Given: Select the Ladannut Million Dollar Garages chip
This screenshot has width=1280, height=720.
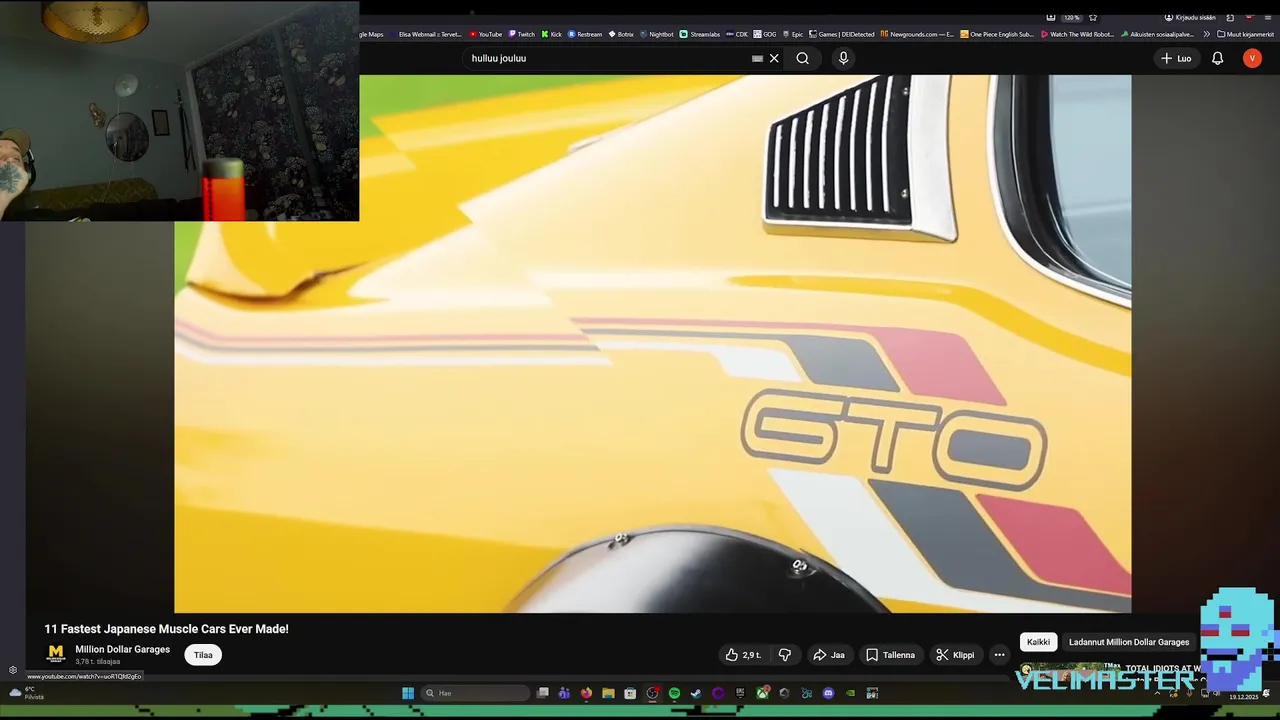Looking at the screenshot, I should (x=1129, y=642).
